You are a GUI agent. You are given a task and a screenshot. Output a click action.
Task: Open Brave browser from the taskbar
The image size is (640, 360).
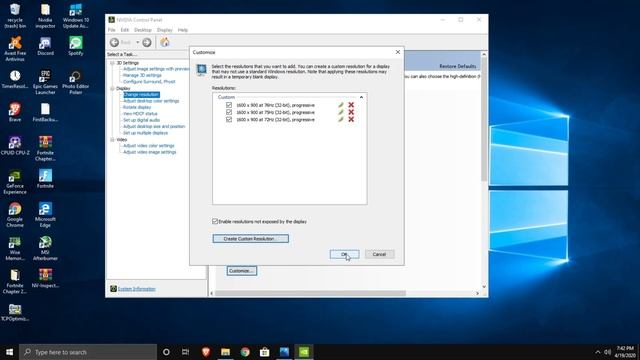[206, 351]
